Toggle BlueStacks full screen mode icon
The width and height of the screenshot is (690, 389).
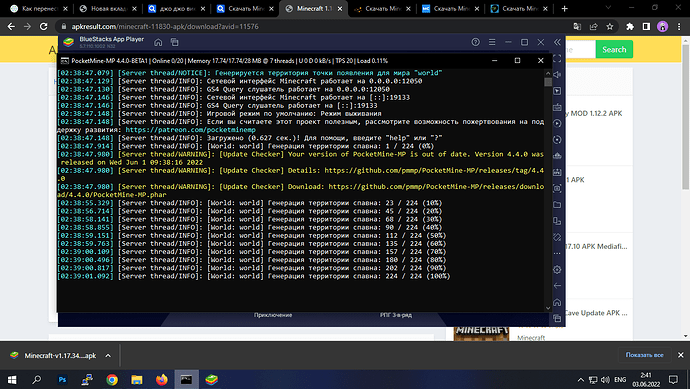point(557,58)
